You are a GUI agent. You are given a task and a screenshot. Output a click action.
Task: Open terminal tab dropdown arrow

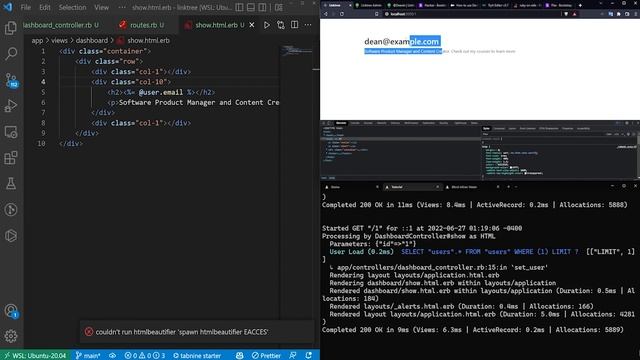point(516,187)
